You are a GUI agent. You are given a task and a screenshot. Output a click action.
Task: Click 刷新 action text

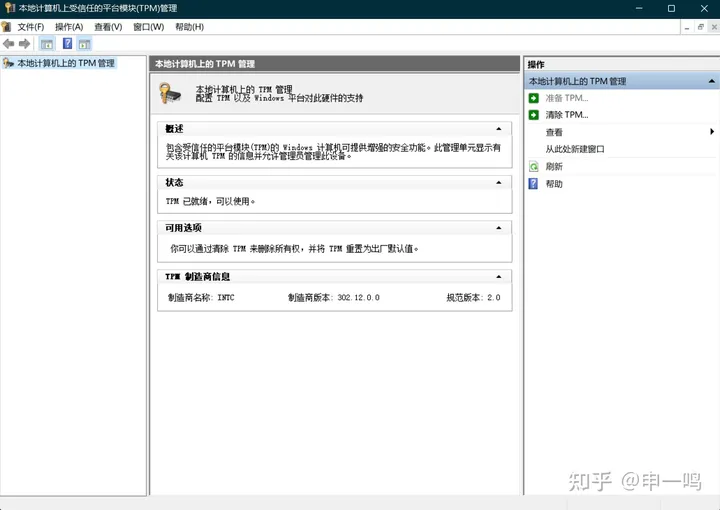click(x=554, y=167)
